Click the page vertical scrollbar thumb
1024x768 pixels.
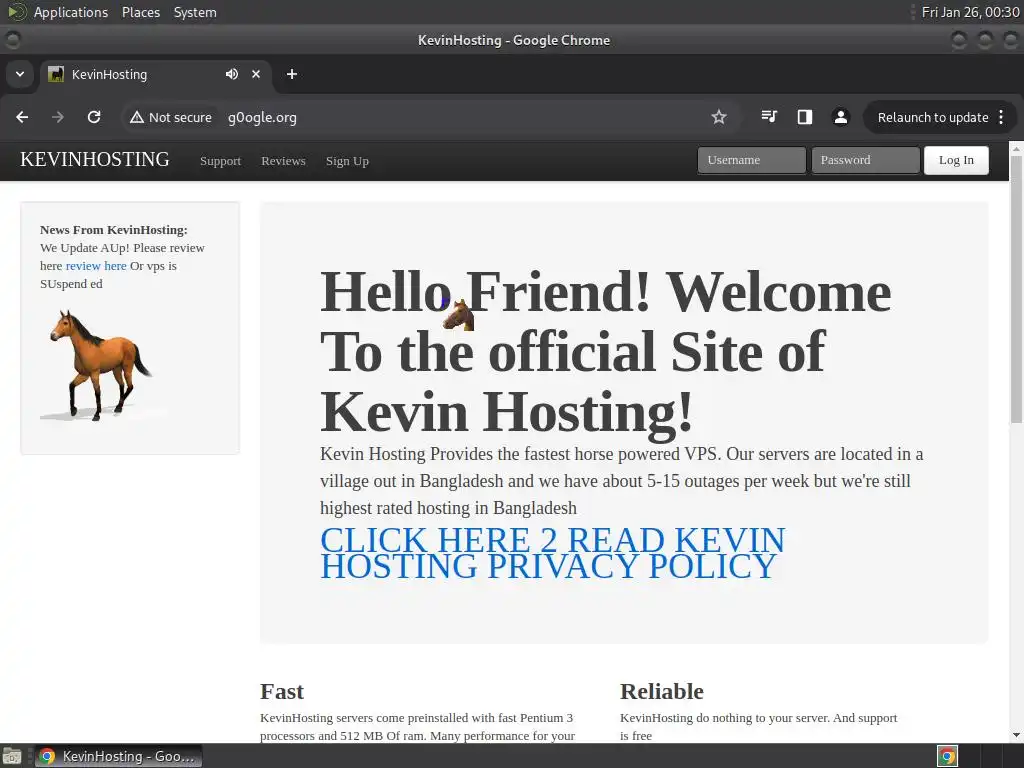pos(1016,289)
